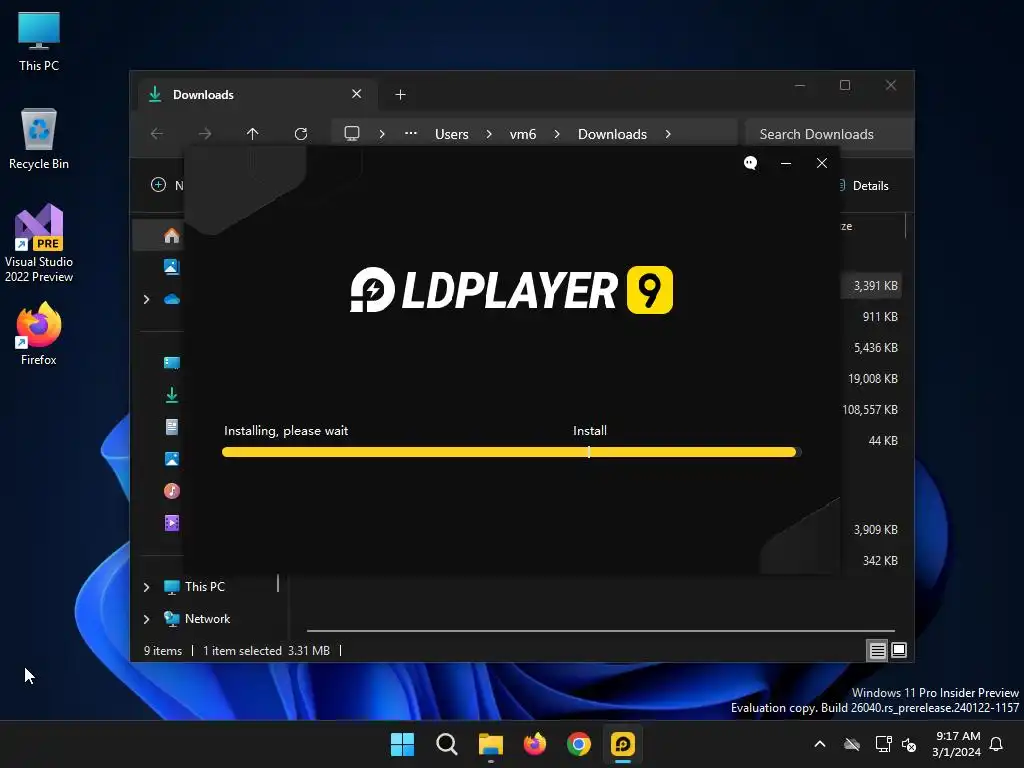Open Videos in the Explorer sidebar
This screenshot has width=1024, height=768.
point(172,522)
